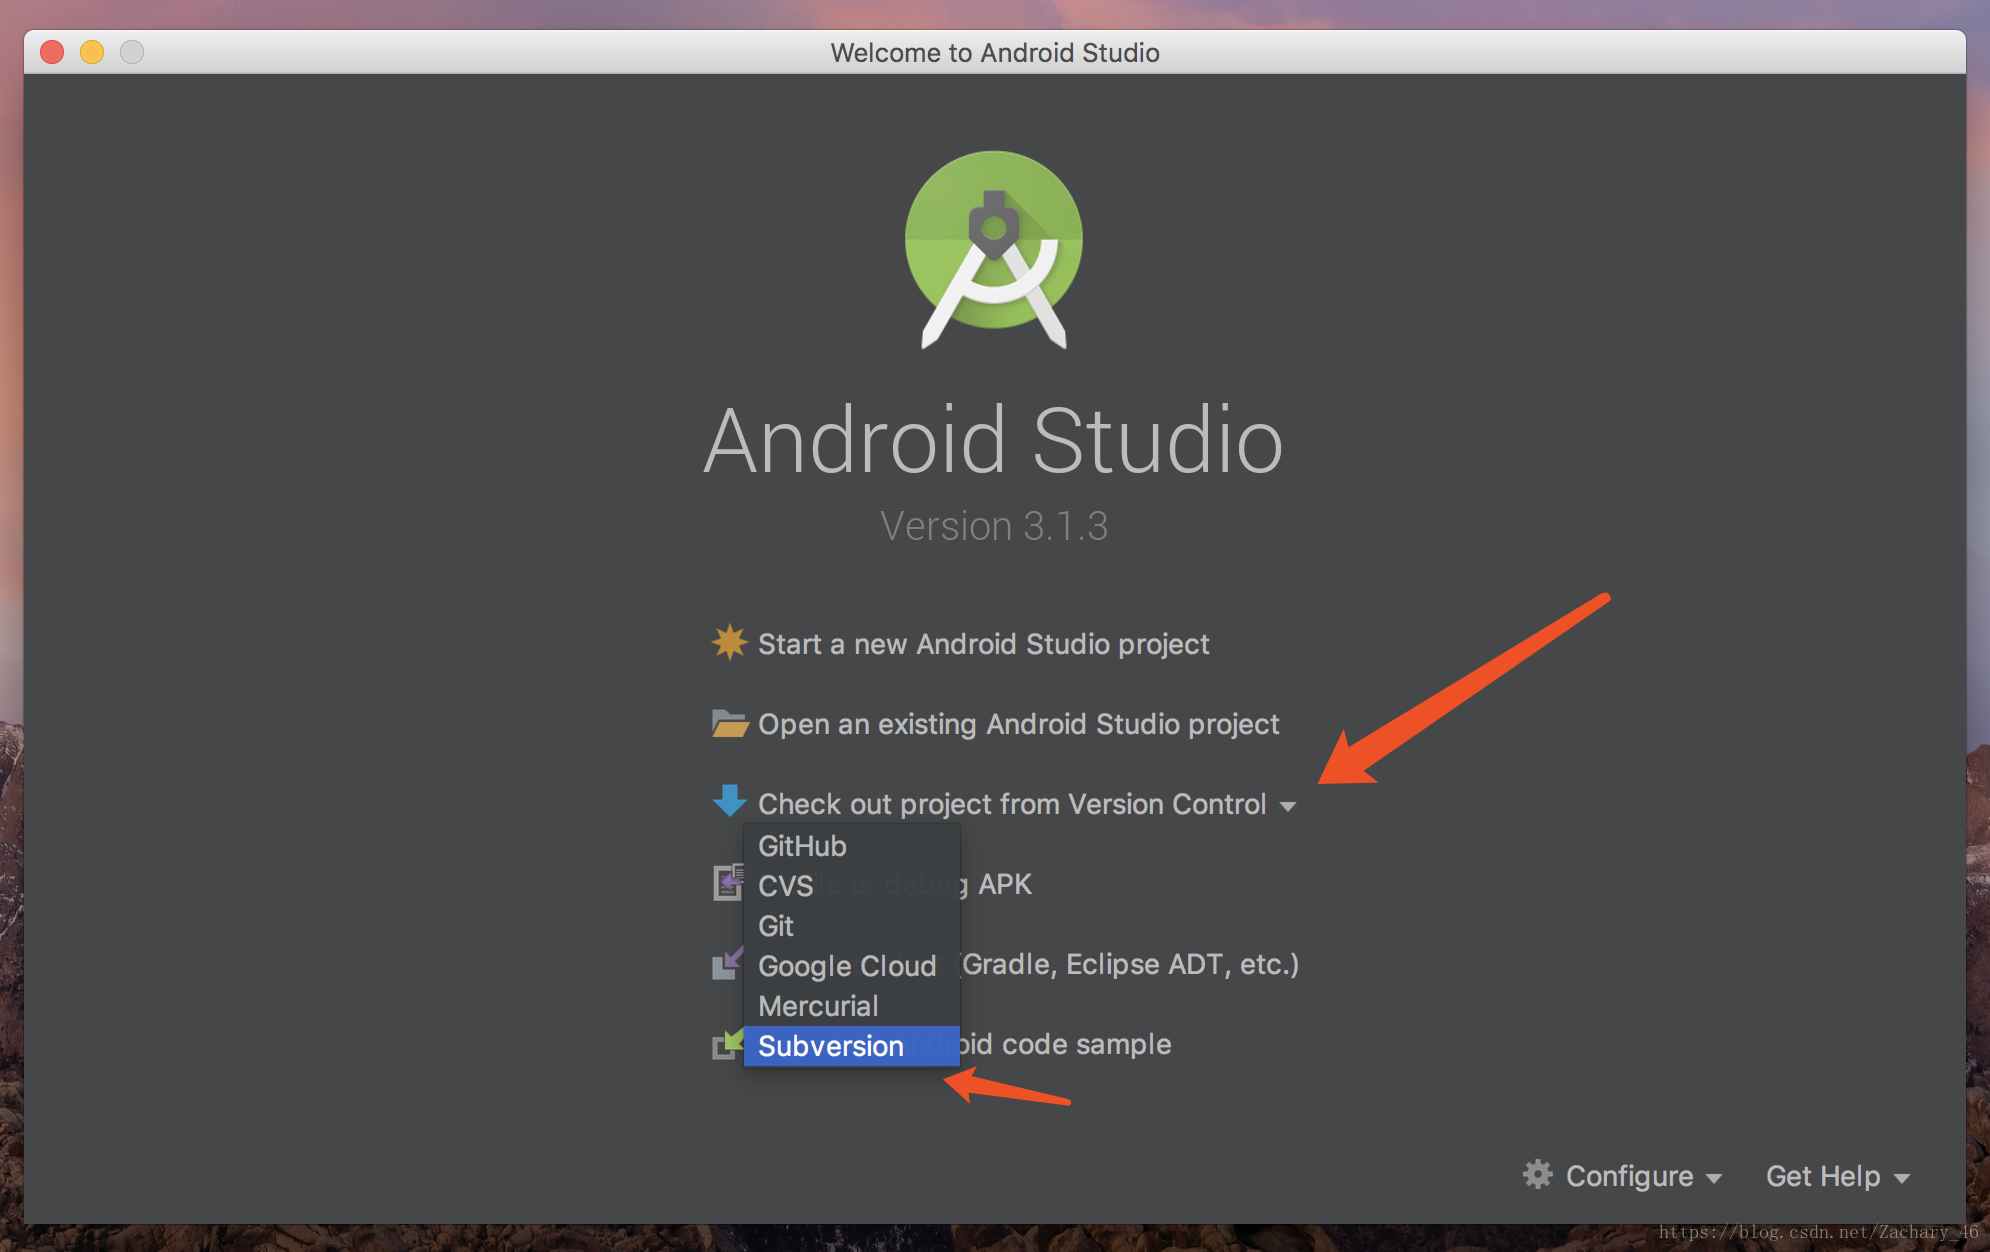Select Git in the version control list
The width and height of the screenshot is (1990, 1252).
coord(852,926)
